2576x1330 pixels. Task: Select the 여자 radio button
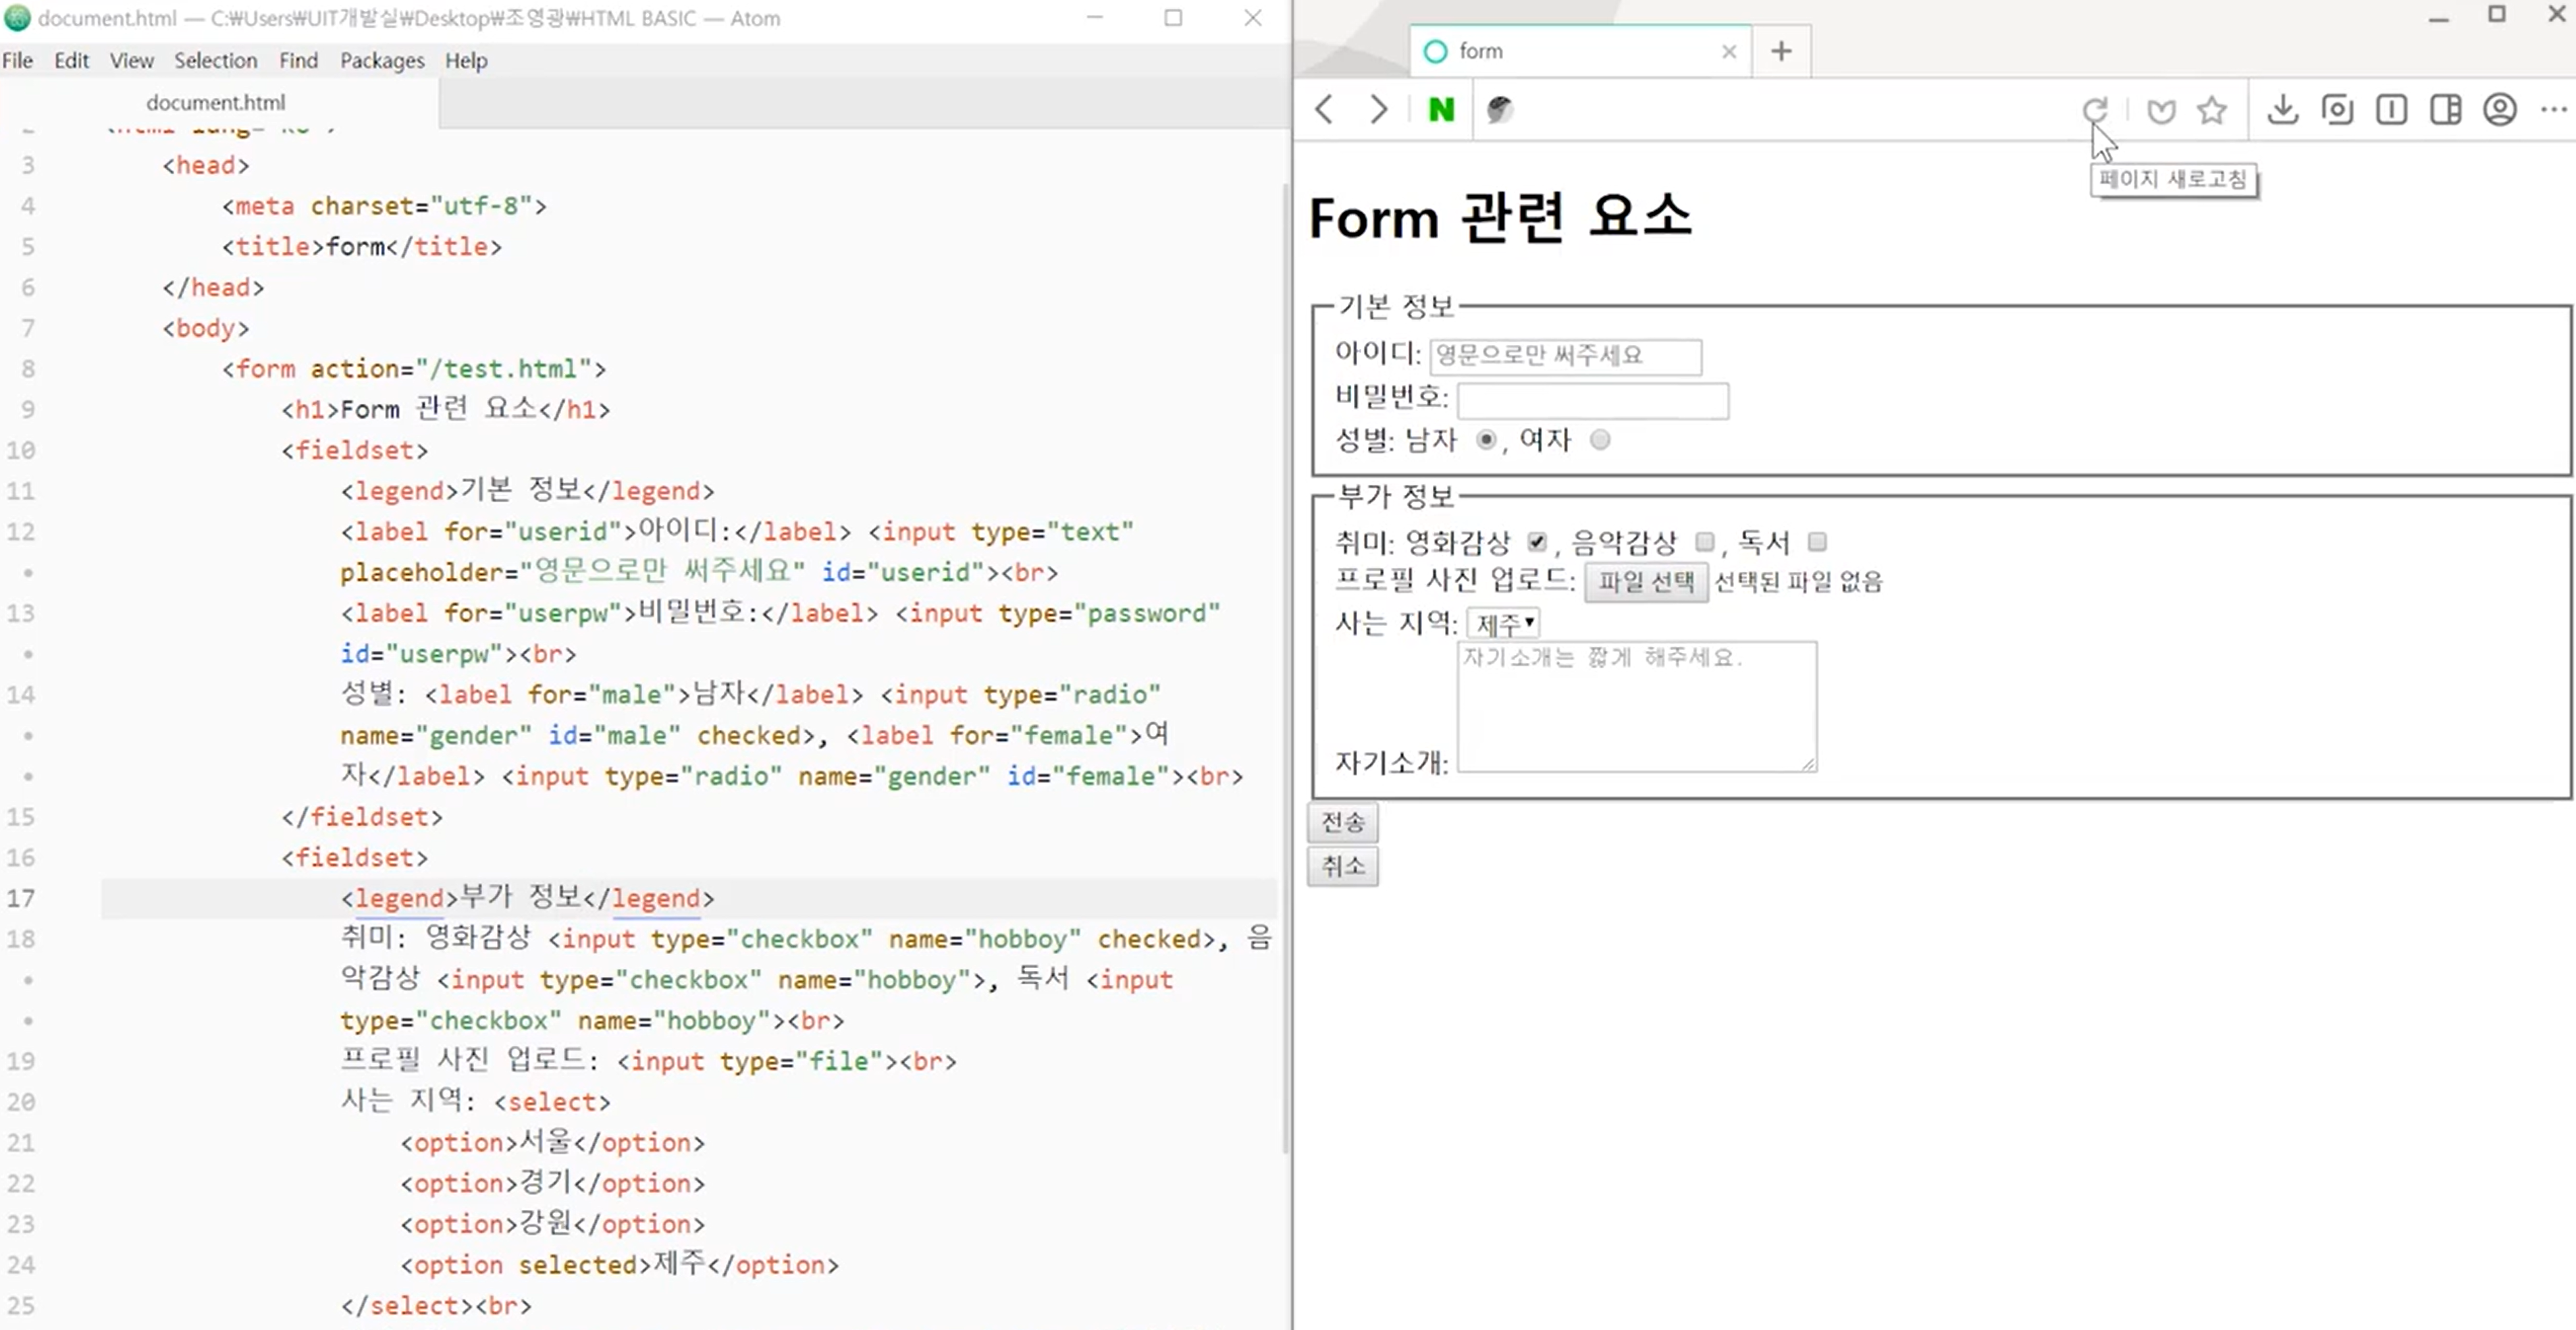pos(1600,440)
